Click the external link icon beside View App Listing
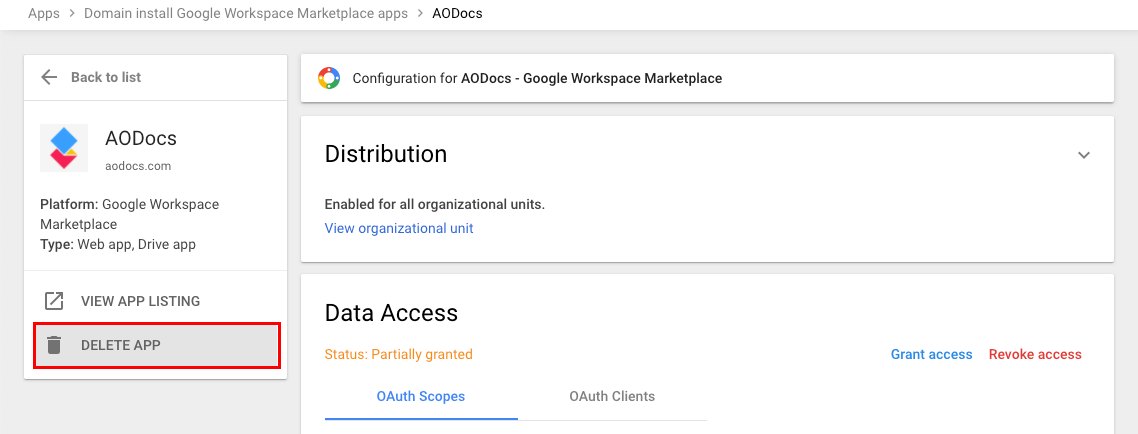Image resolution: width=1138 pixels, height=434 pixels. pos(54,301)
